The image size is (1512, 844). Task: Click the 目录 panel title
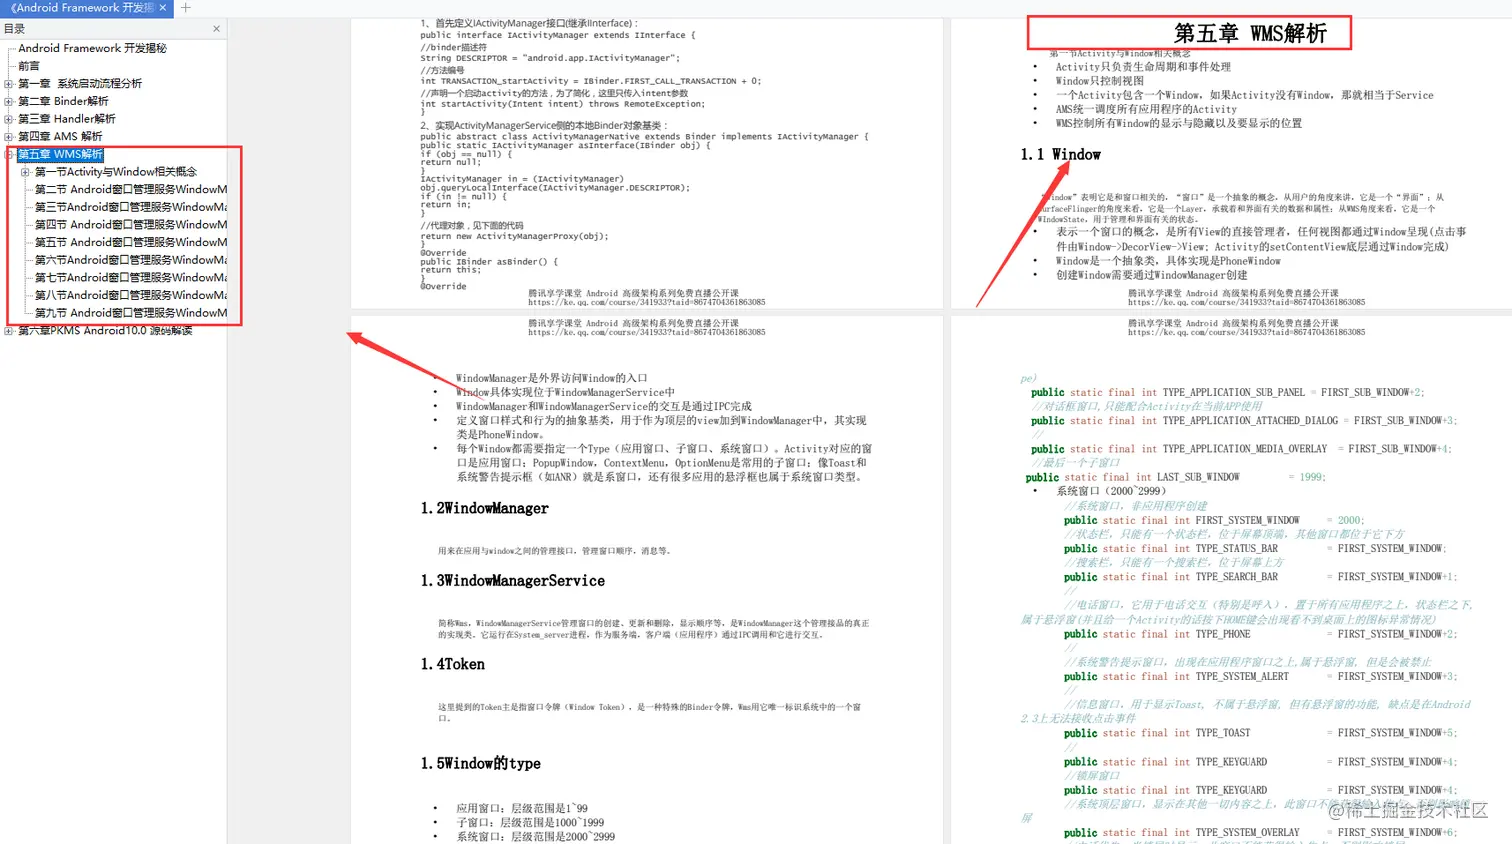[14, 29]
